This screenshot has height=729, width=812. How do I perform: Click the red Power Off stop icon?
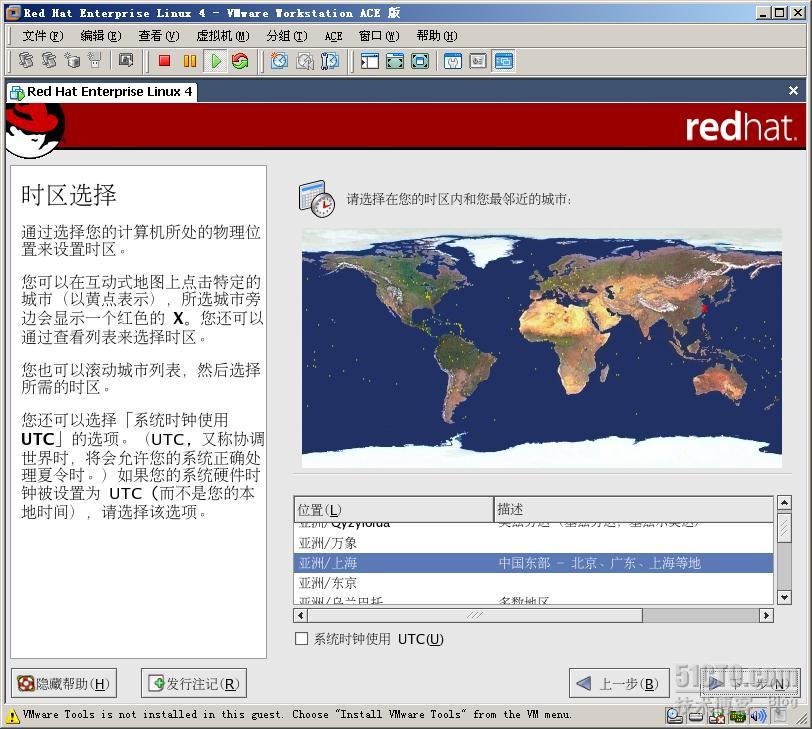click(165, 61)
